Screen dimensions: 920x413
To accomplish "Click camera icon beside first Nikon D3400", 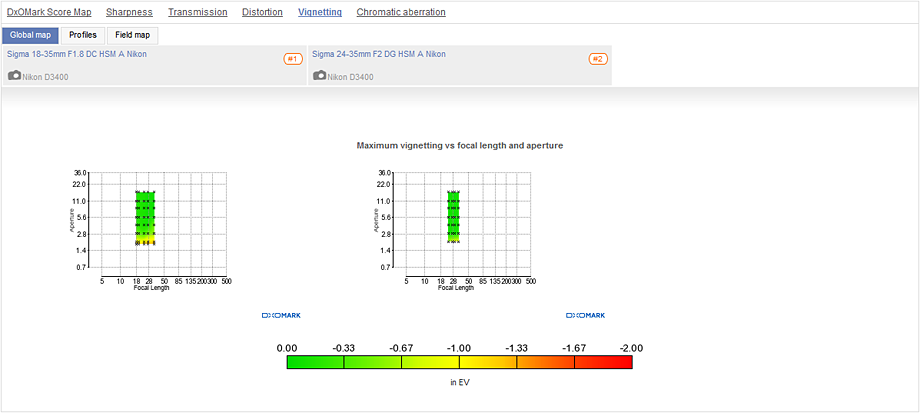I will coord(15,76).
